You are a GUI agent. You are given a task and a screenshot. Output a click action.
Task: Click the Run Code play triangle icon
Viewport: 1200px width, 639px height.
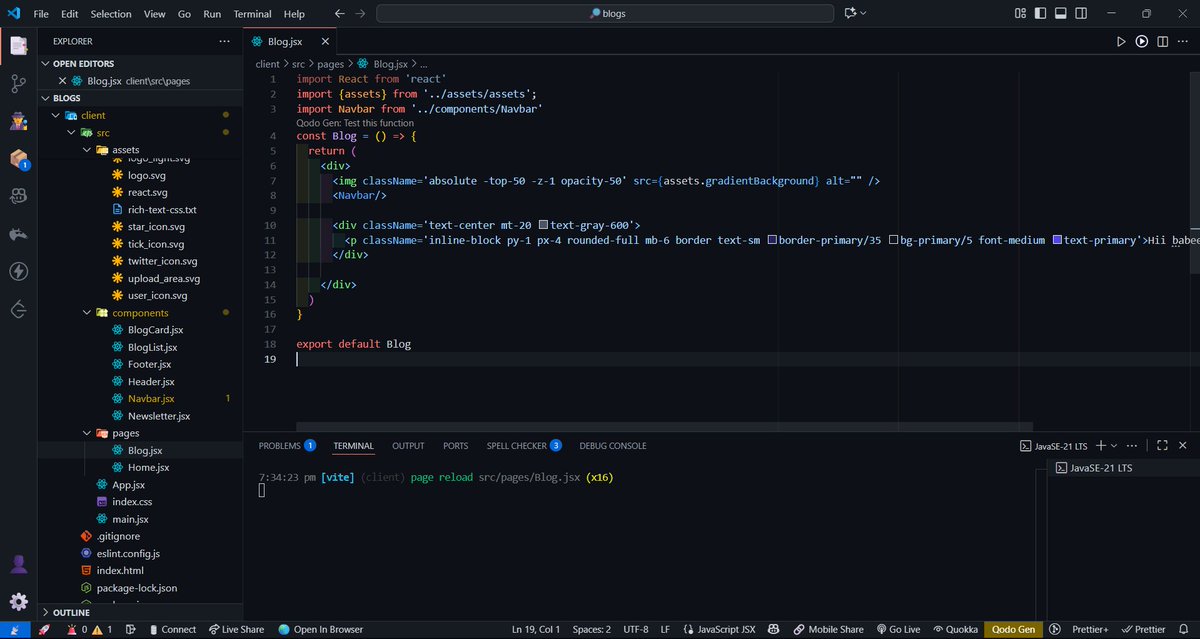(1121, 42)
